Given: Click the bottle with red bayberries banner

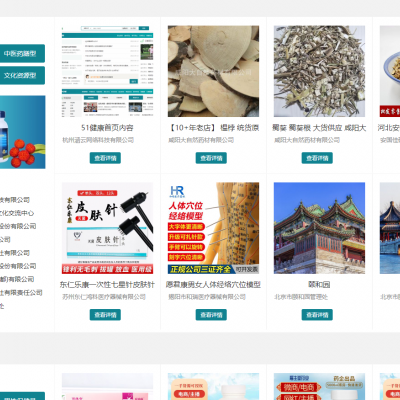Looking at the screenshot, I should [23, 132].
